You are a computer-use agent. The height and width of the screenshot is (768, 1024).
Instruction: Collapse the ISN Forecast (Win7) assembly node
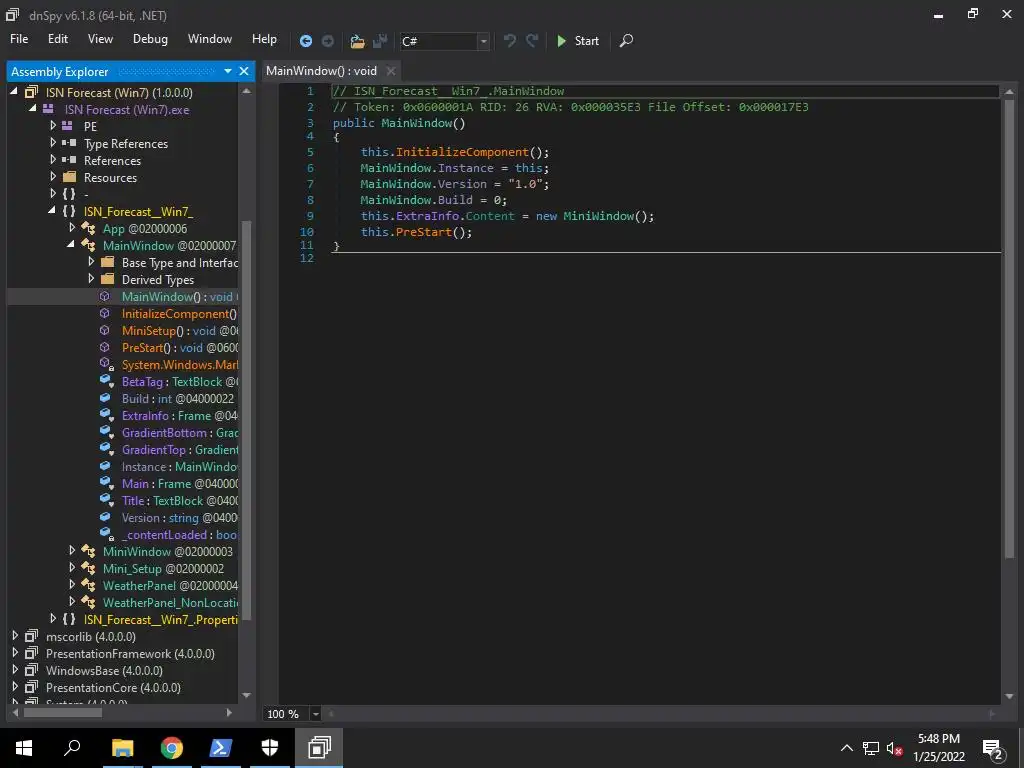click(14, 92)
